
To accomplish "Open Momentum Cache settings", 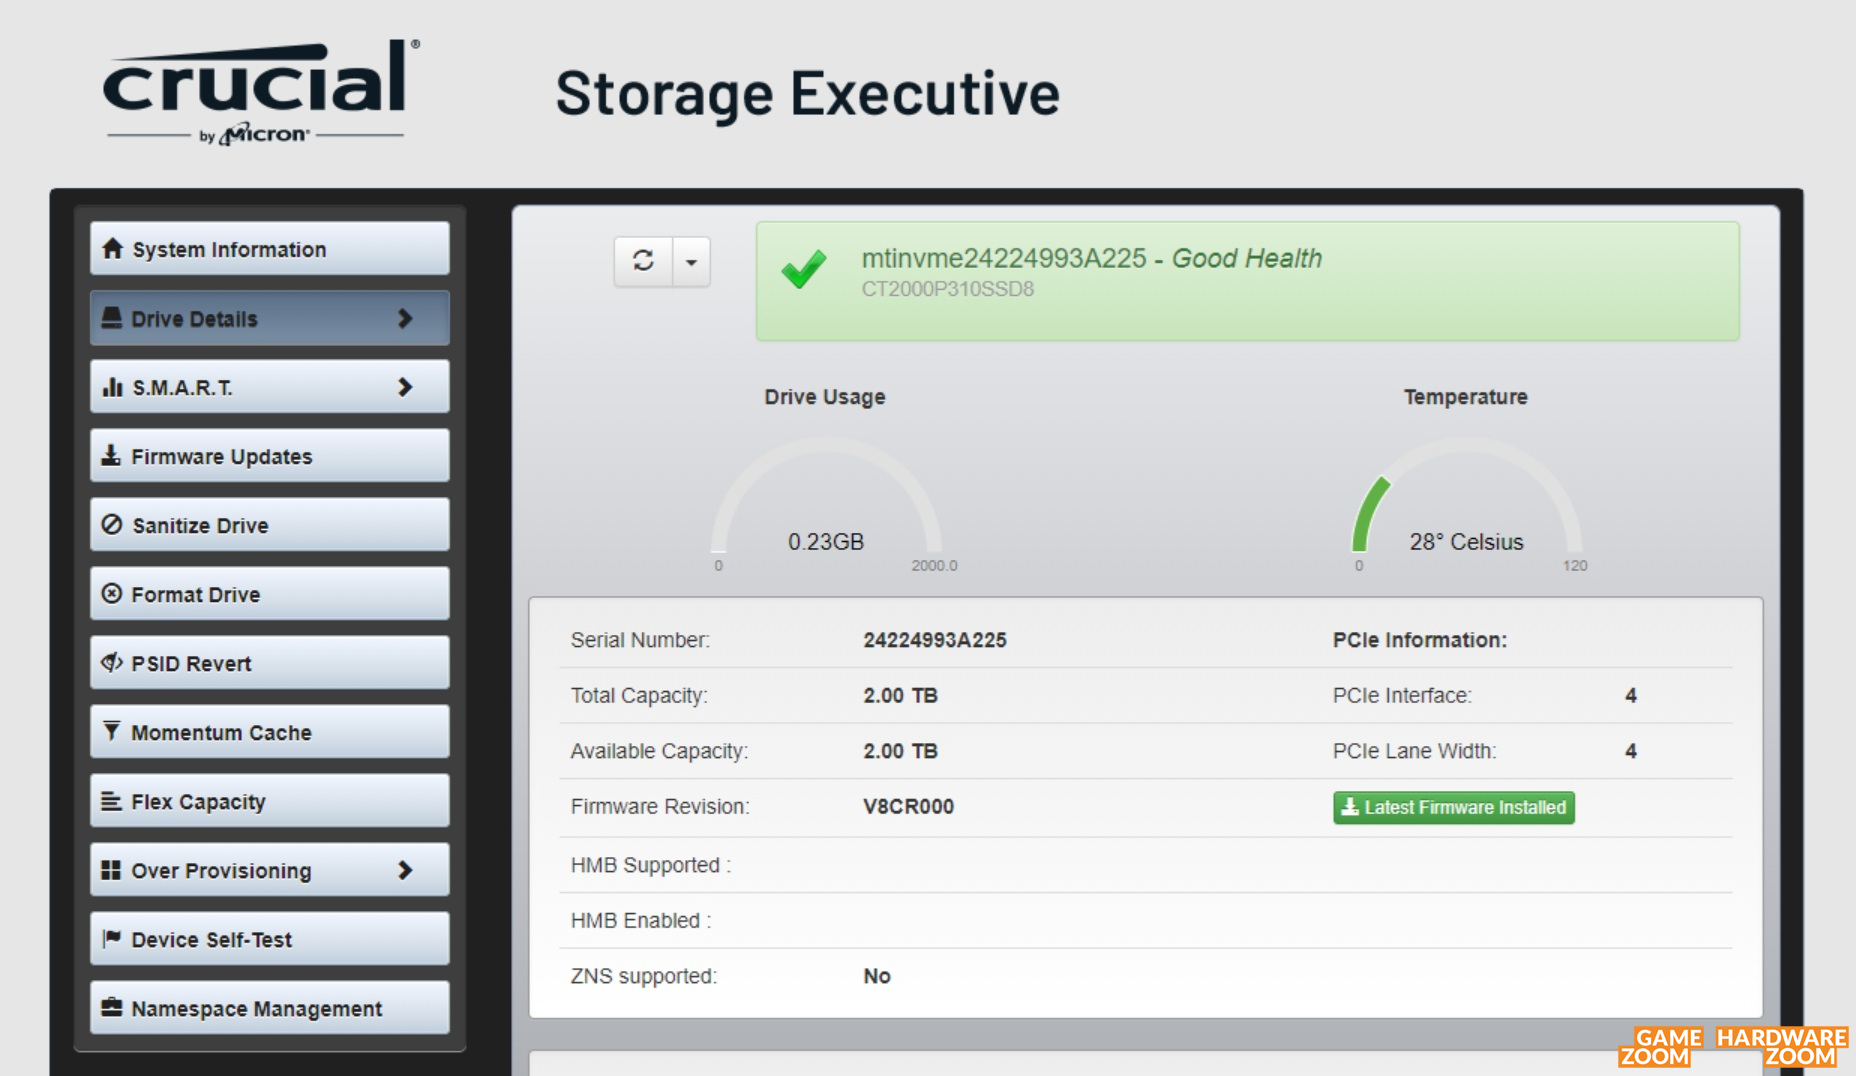I will point(270,732).
